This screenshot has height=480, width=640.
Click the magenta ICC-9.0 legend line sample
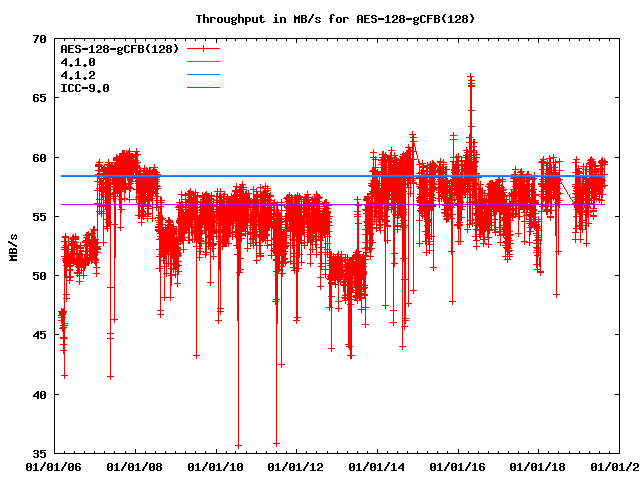(x=203, y=88)
